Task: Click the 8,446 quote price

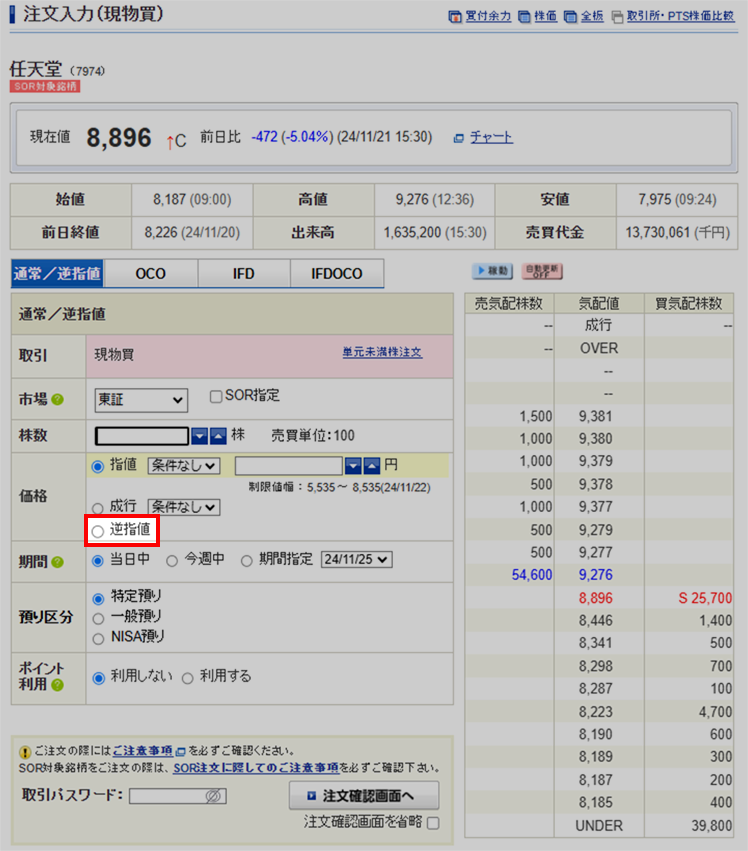Action: point(595,620)
